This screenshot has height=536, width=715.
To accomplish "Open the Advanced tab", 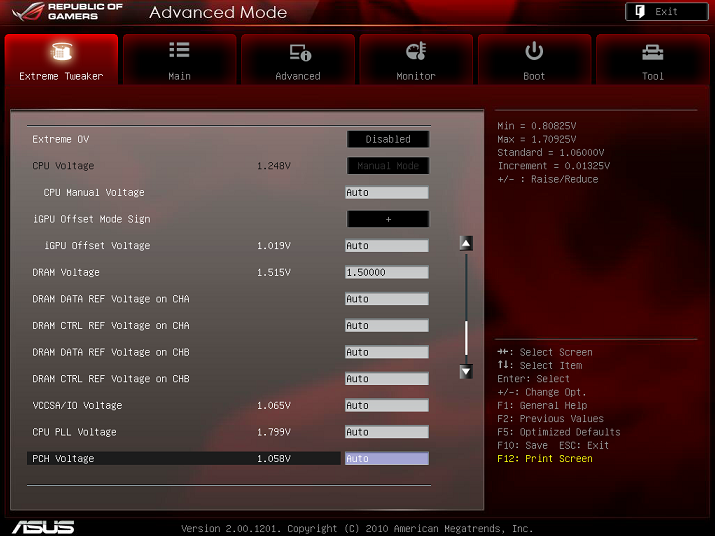I will point(298,59).
